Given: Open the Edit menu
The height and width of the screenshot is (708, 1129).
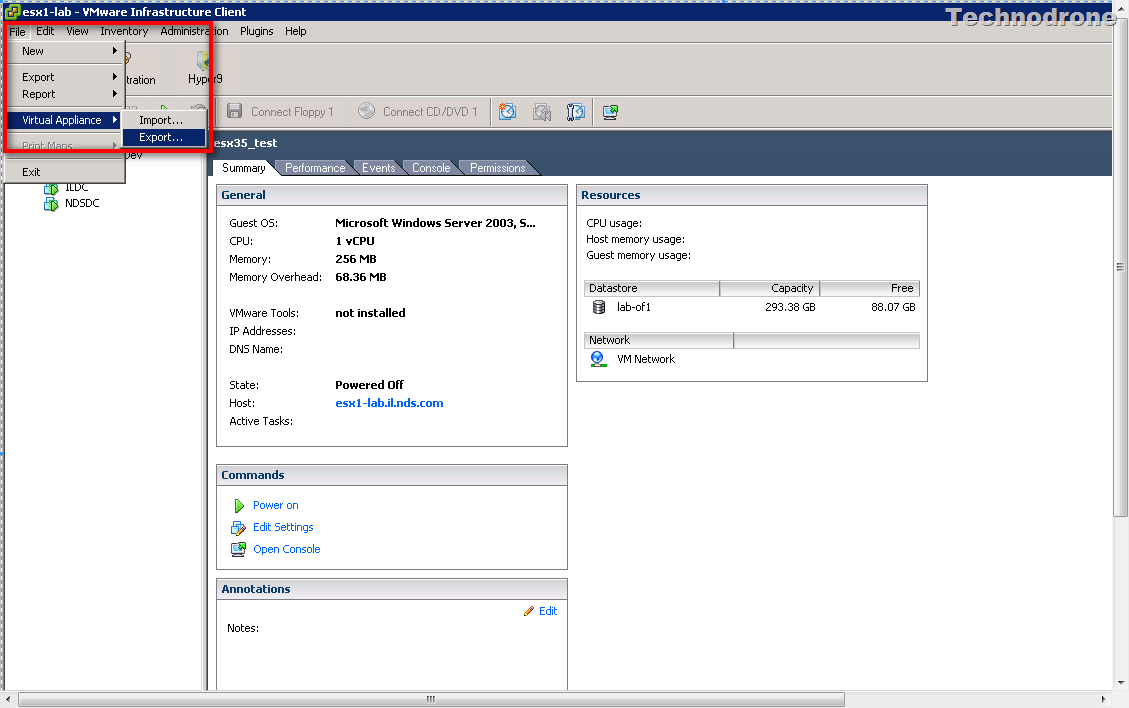Looking at the screenshot, I should (45, 31).
